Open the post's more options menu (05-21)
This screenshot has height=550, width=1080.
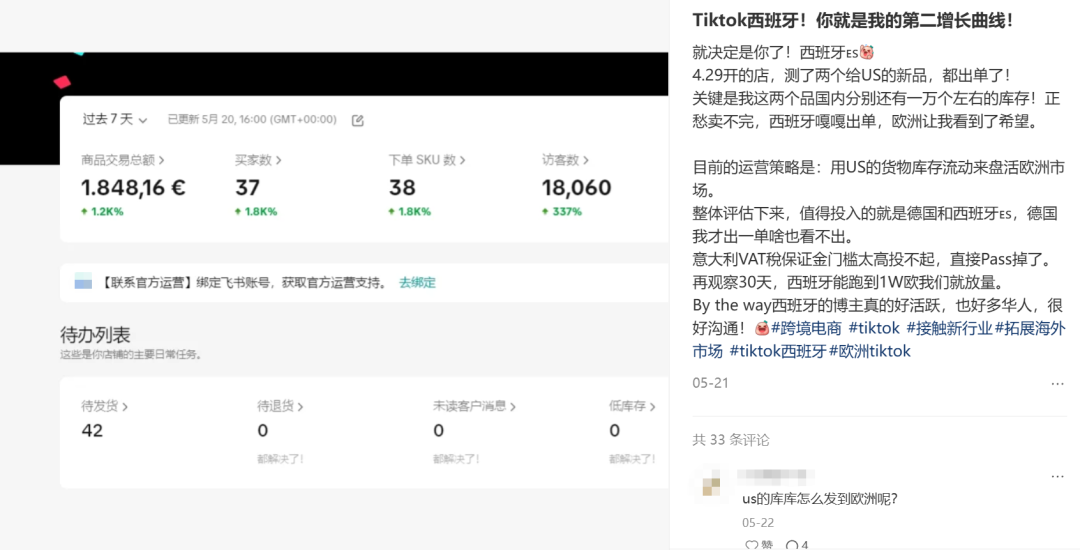click(1057, 383)
